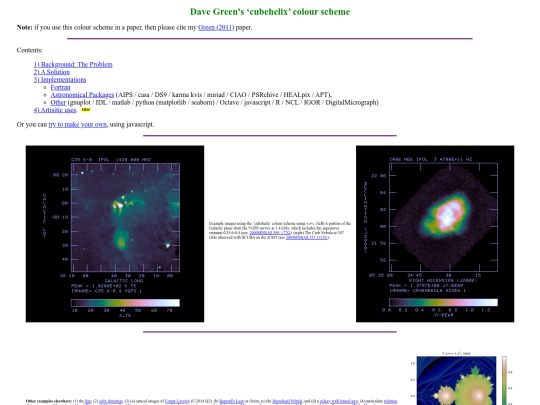Click the 'PEAK = 1.0208E+02' text in left image
The height and width of the screenshot is (405, 540).
point(104,286)
